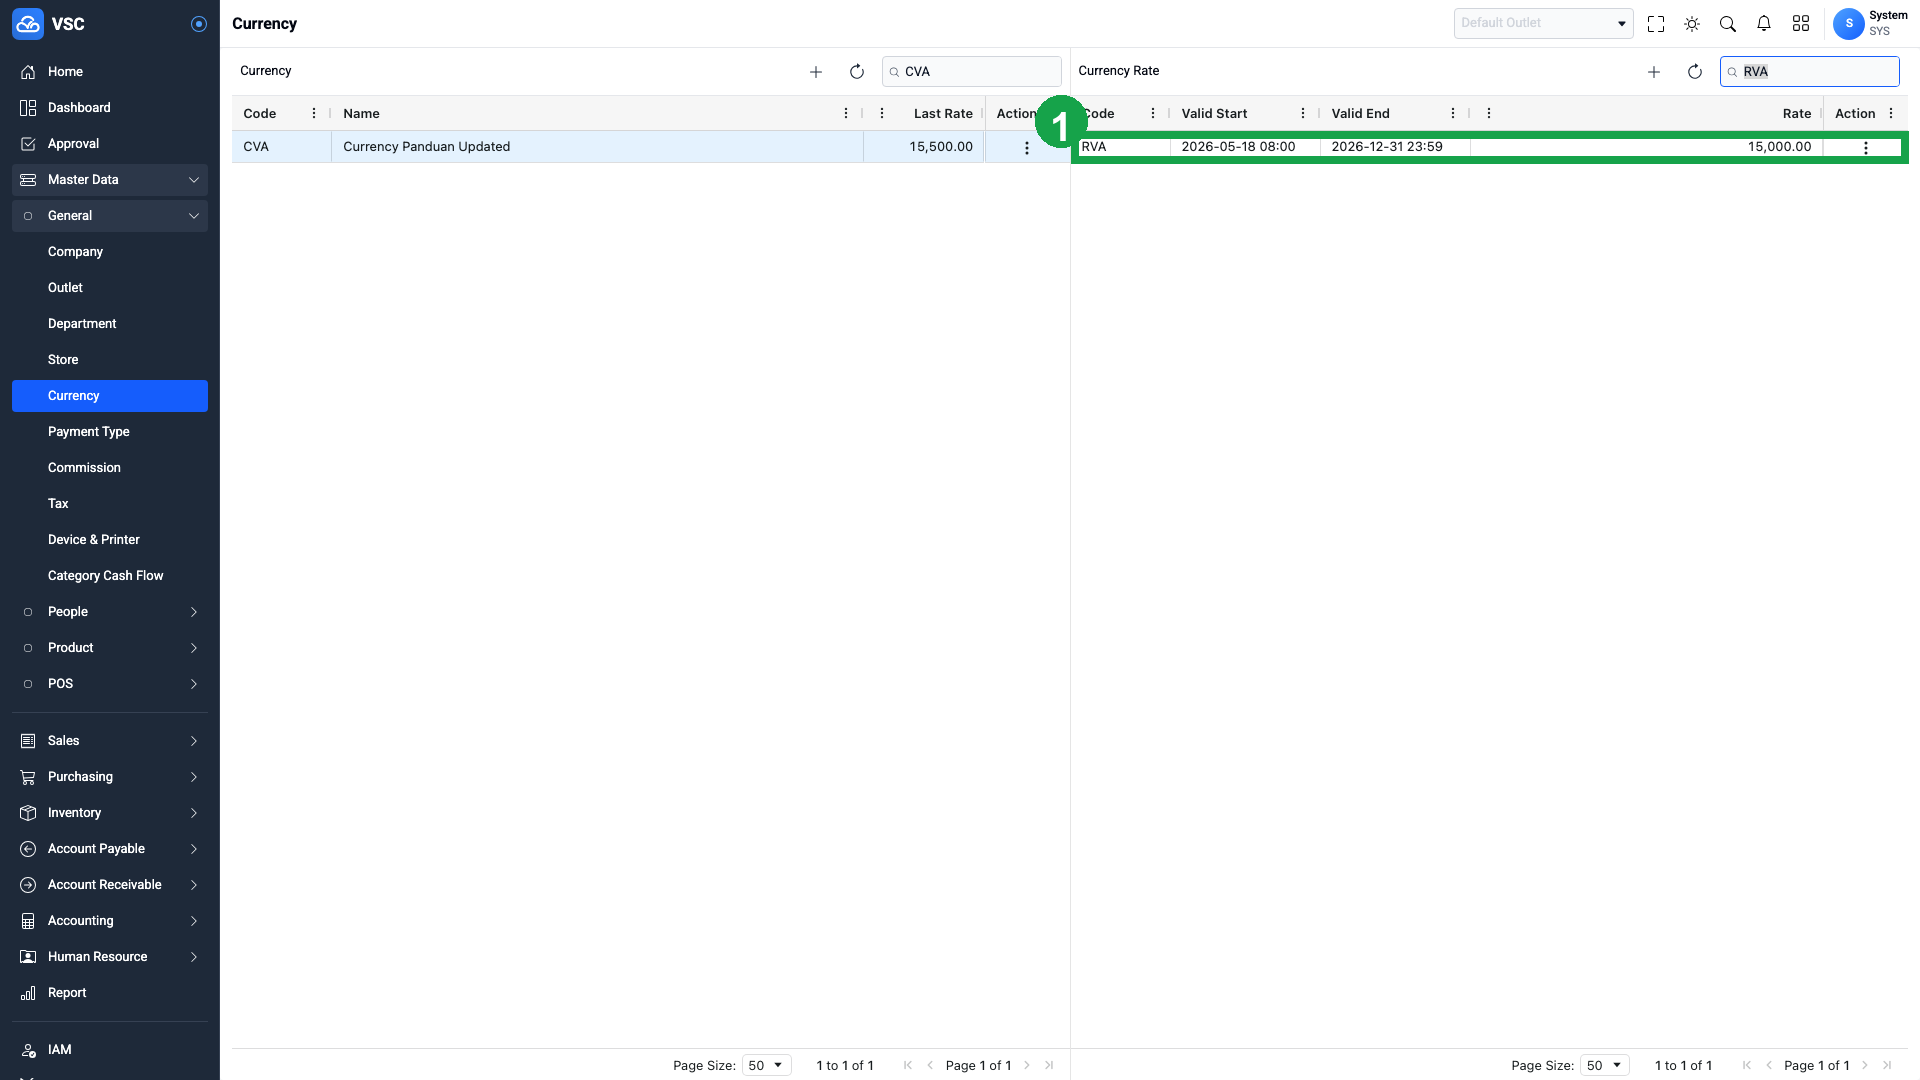Open the IAM menu item
Viewport: 1920px width, 1080px height.
110,1050
